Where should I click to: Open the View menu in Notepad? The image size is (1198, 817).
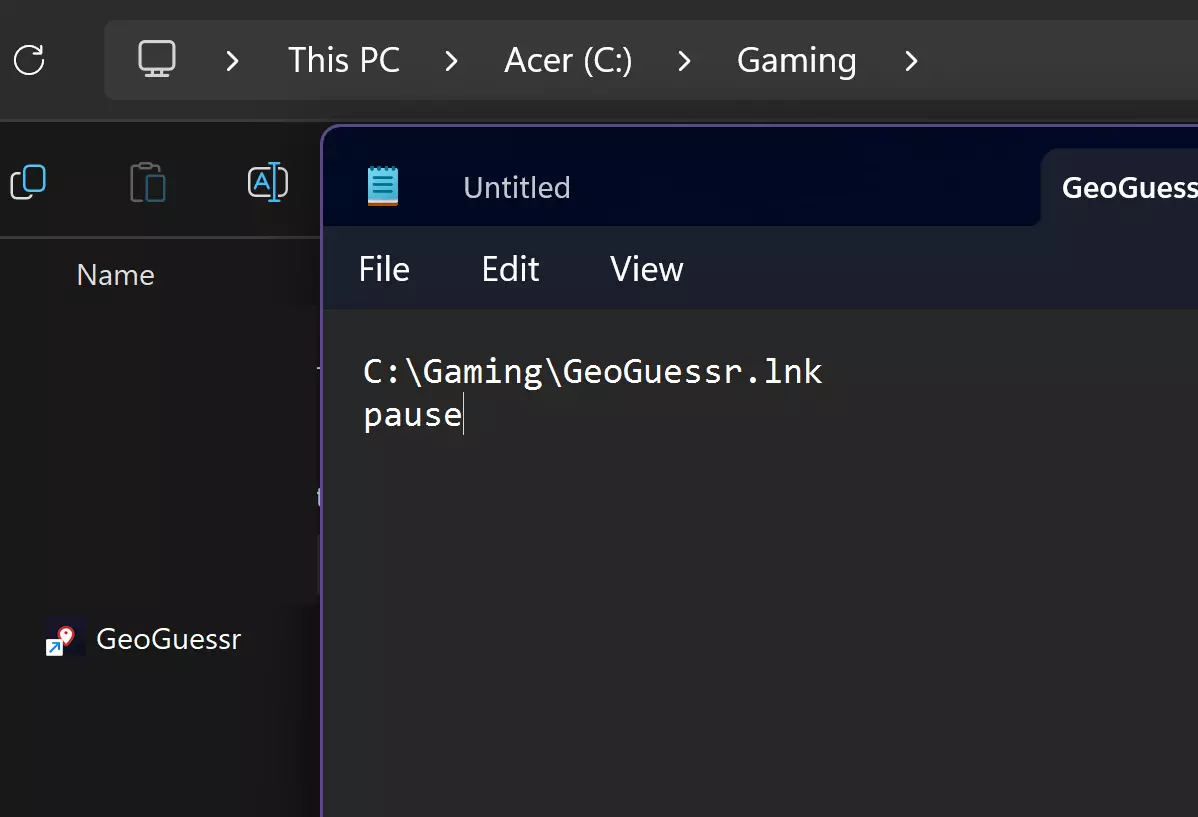point(646,269)
